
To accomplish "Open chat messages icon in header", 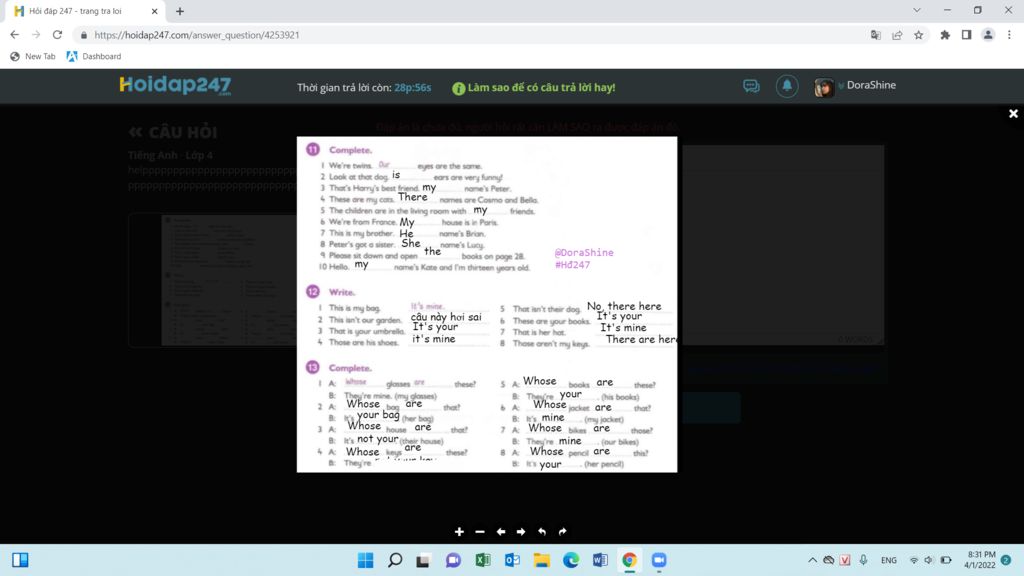I will point(751,86).
